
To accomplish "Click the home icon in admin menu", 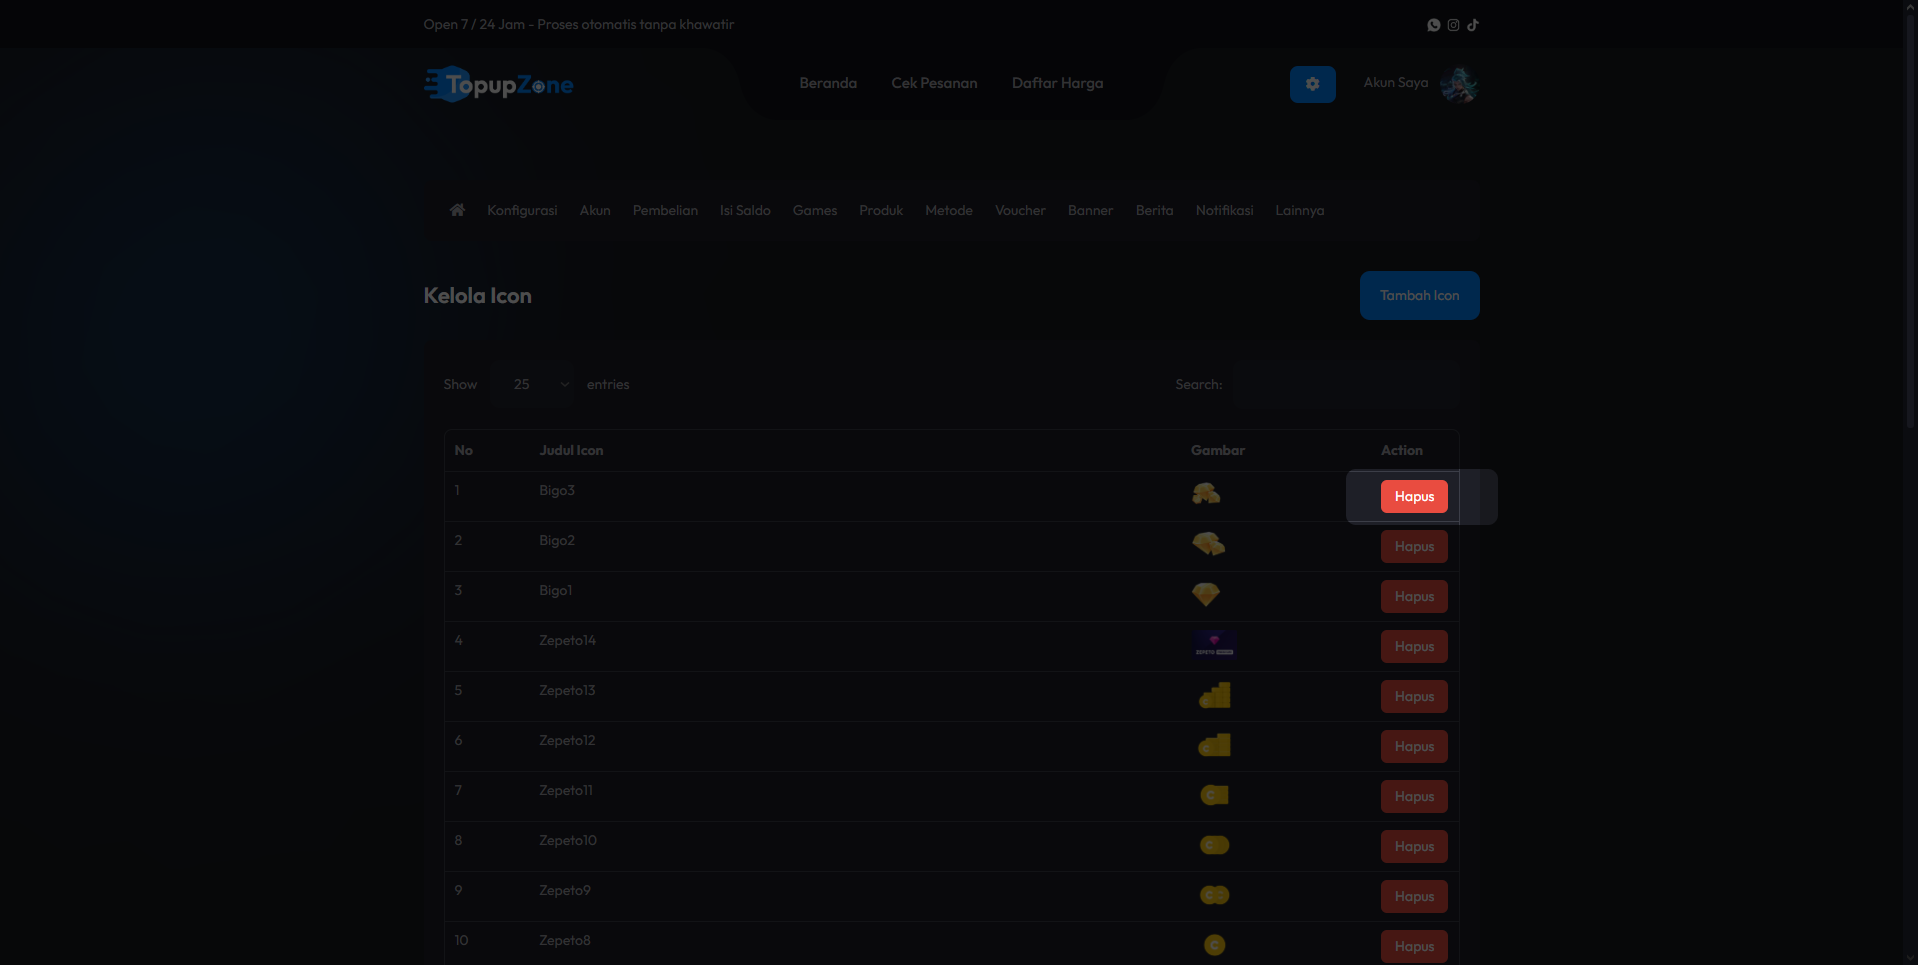I will (457, 210).
